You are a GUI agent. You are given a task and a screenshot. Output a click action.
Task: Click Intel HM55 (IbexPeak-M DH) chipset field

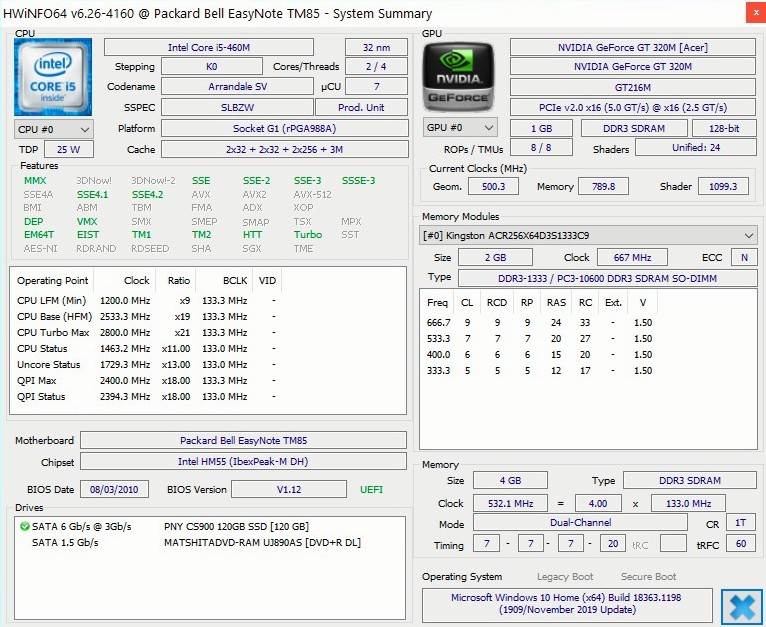coord(243,461)
